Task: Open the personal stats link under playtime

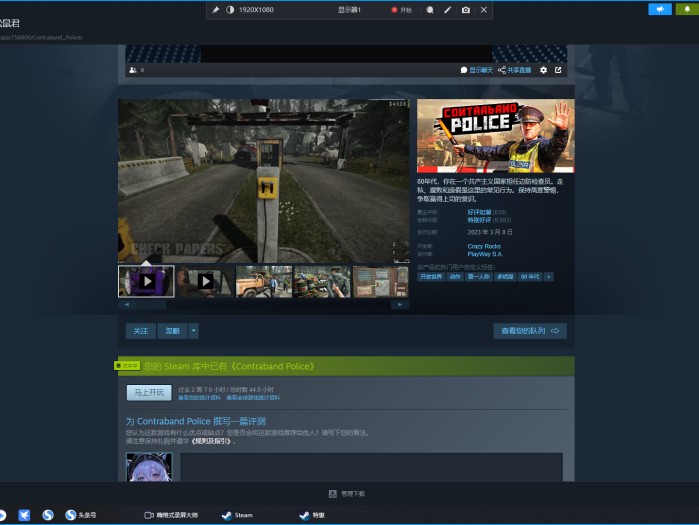Action: 199,398
